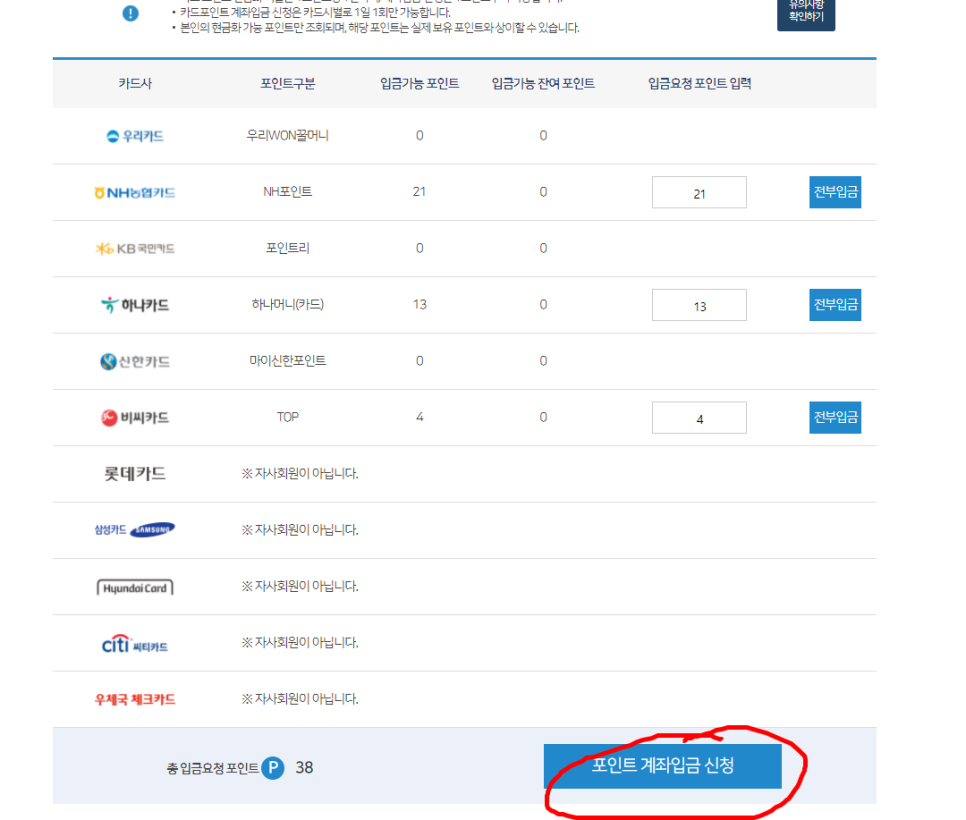
Task: Click the 삼성카드 logo
Action: (x=135, y=530)
